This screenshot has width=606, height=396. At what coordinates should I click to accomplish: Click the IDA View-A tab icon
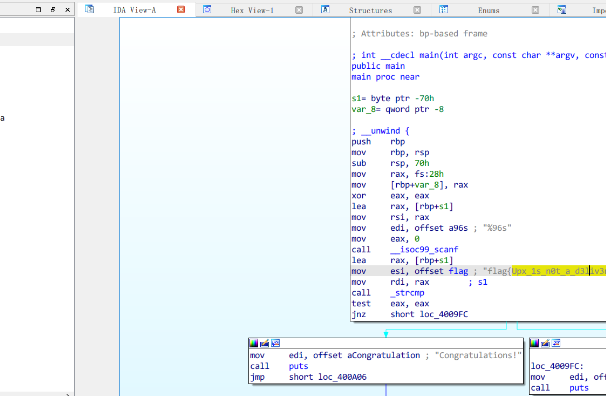(x=89, y=9)
